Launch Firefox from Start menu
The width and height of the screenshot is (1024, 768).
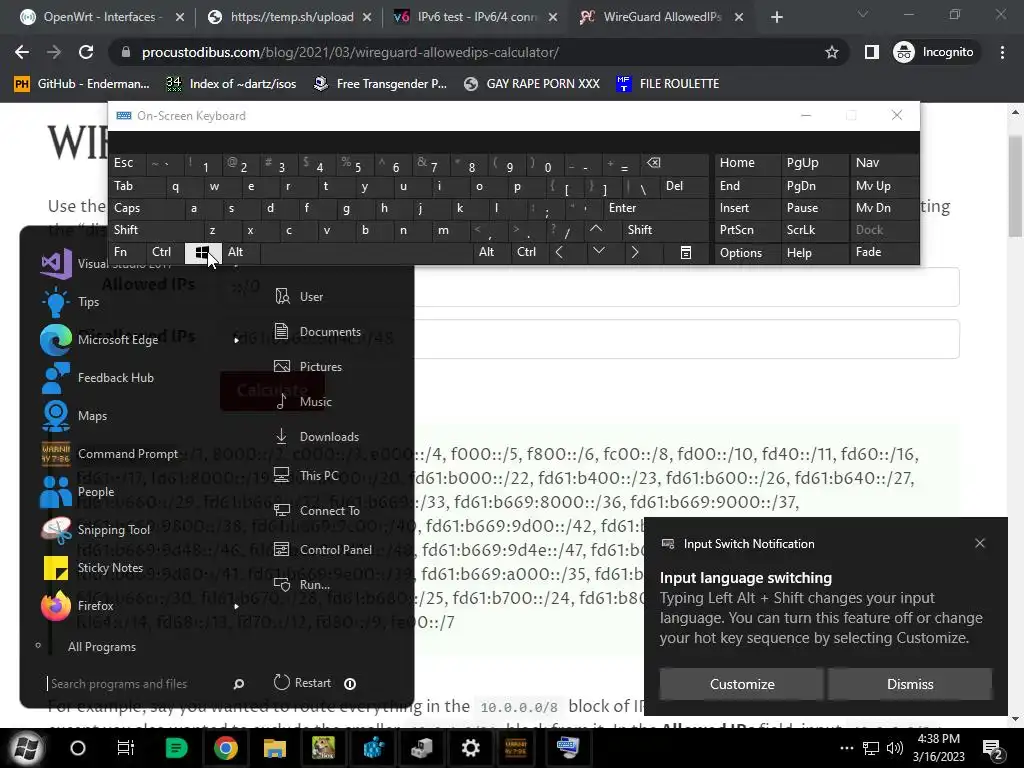click(77, 605)
